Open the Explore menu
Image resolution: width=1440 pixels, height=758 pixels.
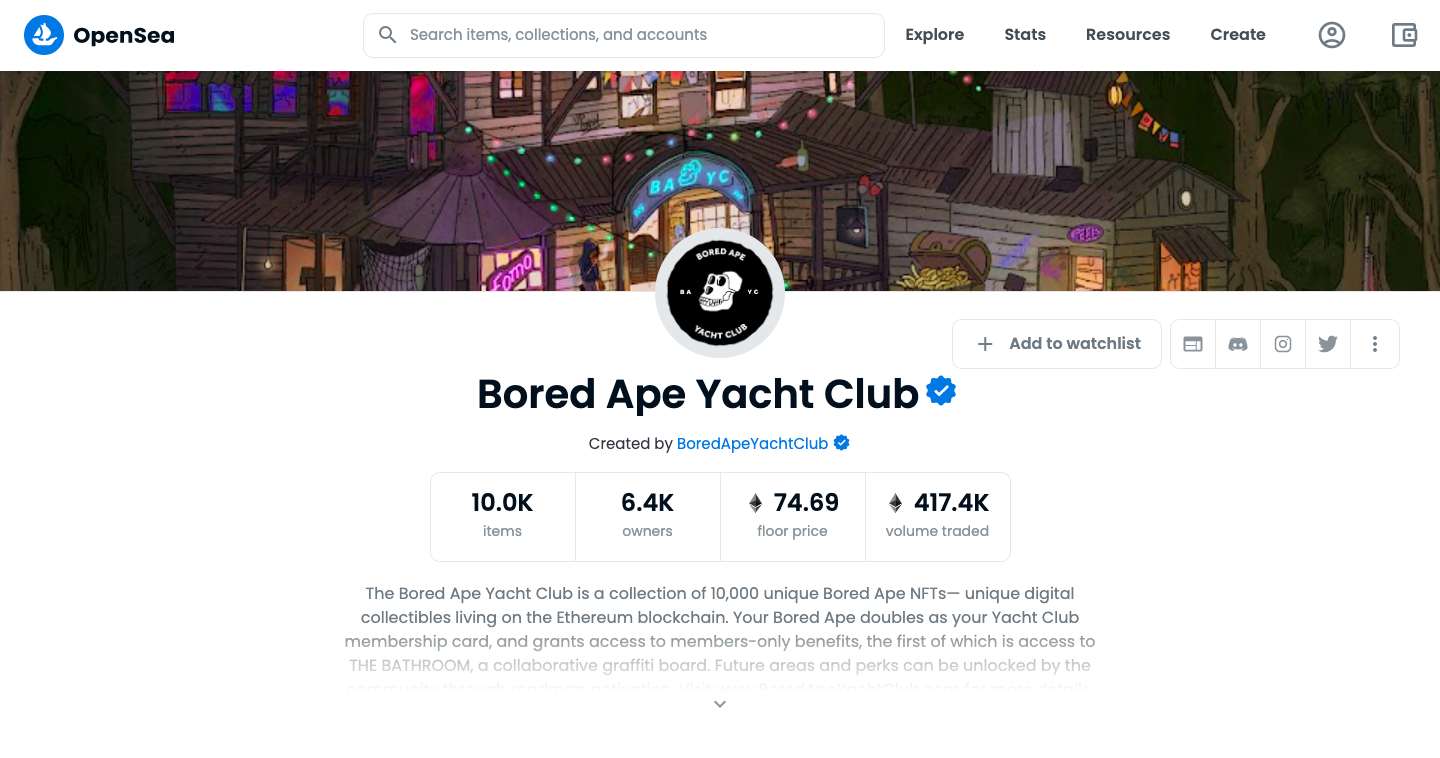tap(935, 35)
